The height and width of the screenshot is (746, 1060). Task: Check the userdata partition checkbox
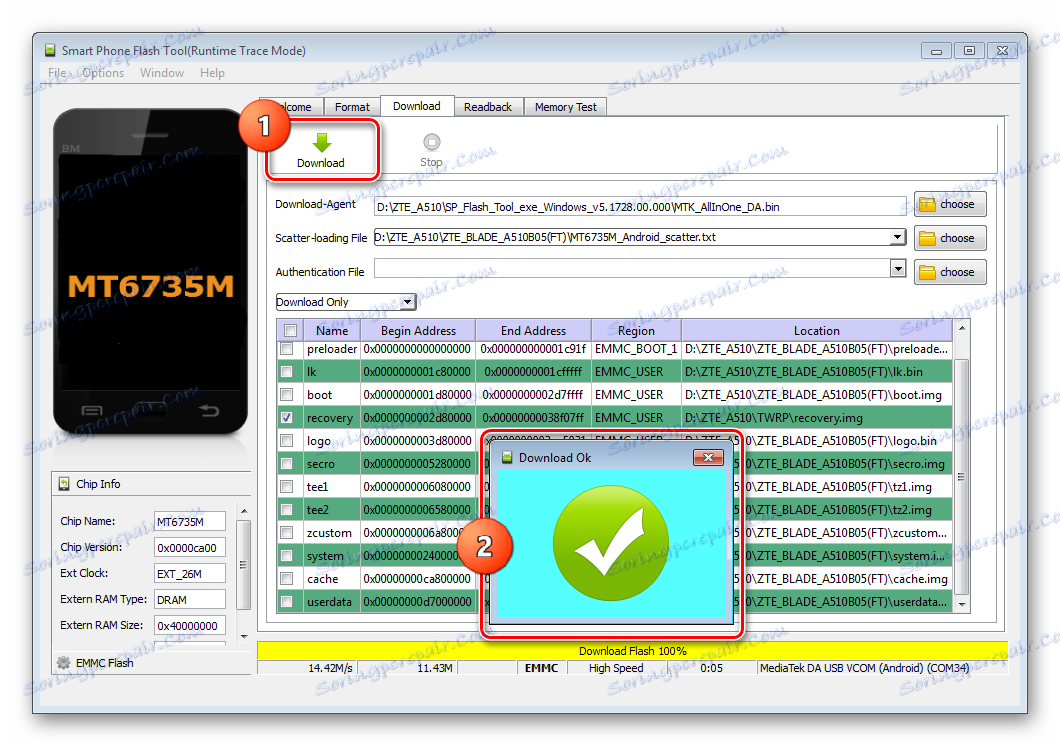(x=287, y=601)
